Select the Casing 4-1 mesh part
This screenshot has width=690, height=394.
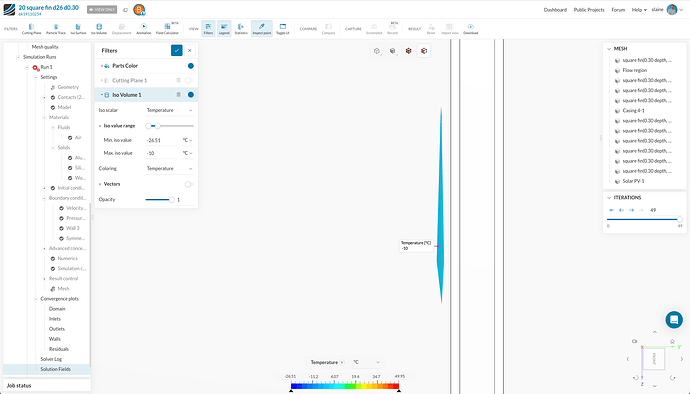pyautogui.click(x=633, y=110)
